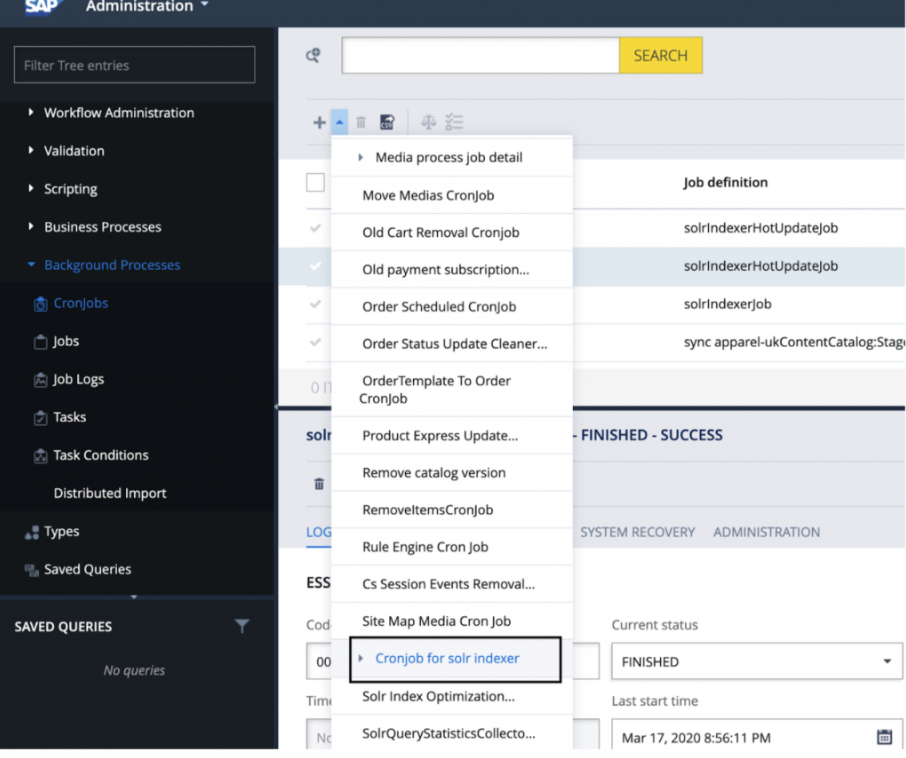Screen dimensions: 906x758
Task: Select Remove catalog version entry
Action: [x=452, y=473]
